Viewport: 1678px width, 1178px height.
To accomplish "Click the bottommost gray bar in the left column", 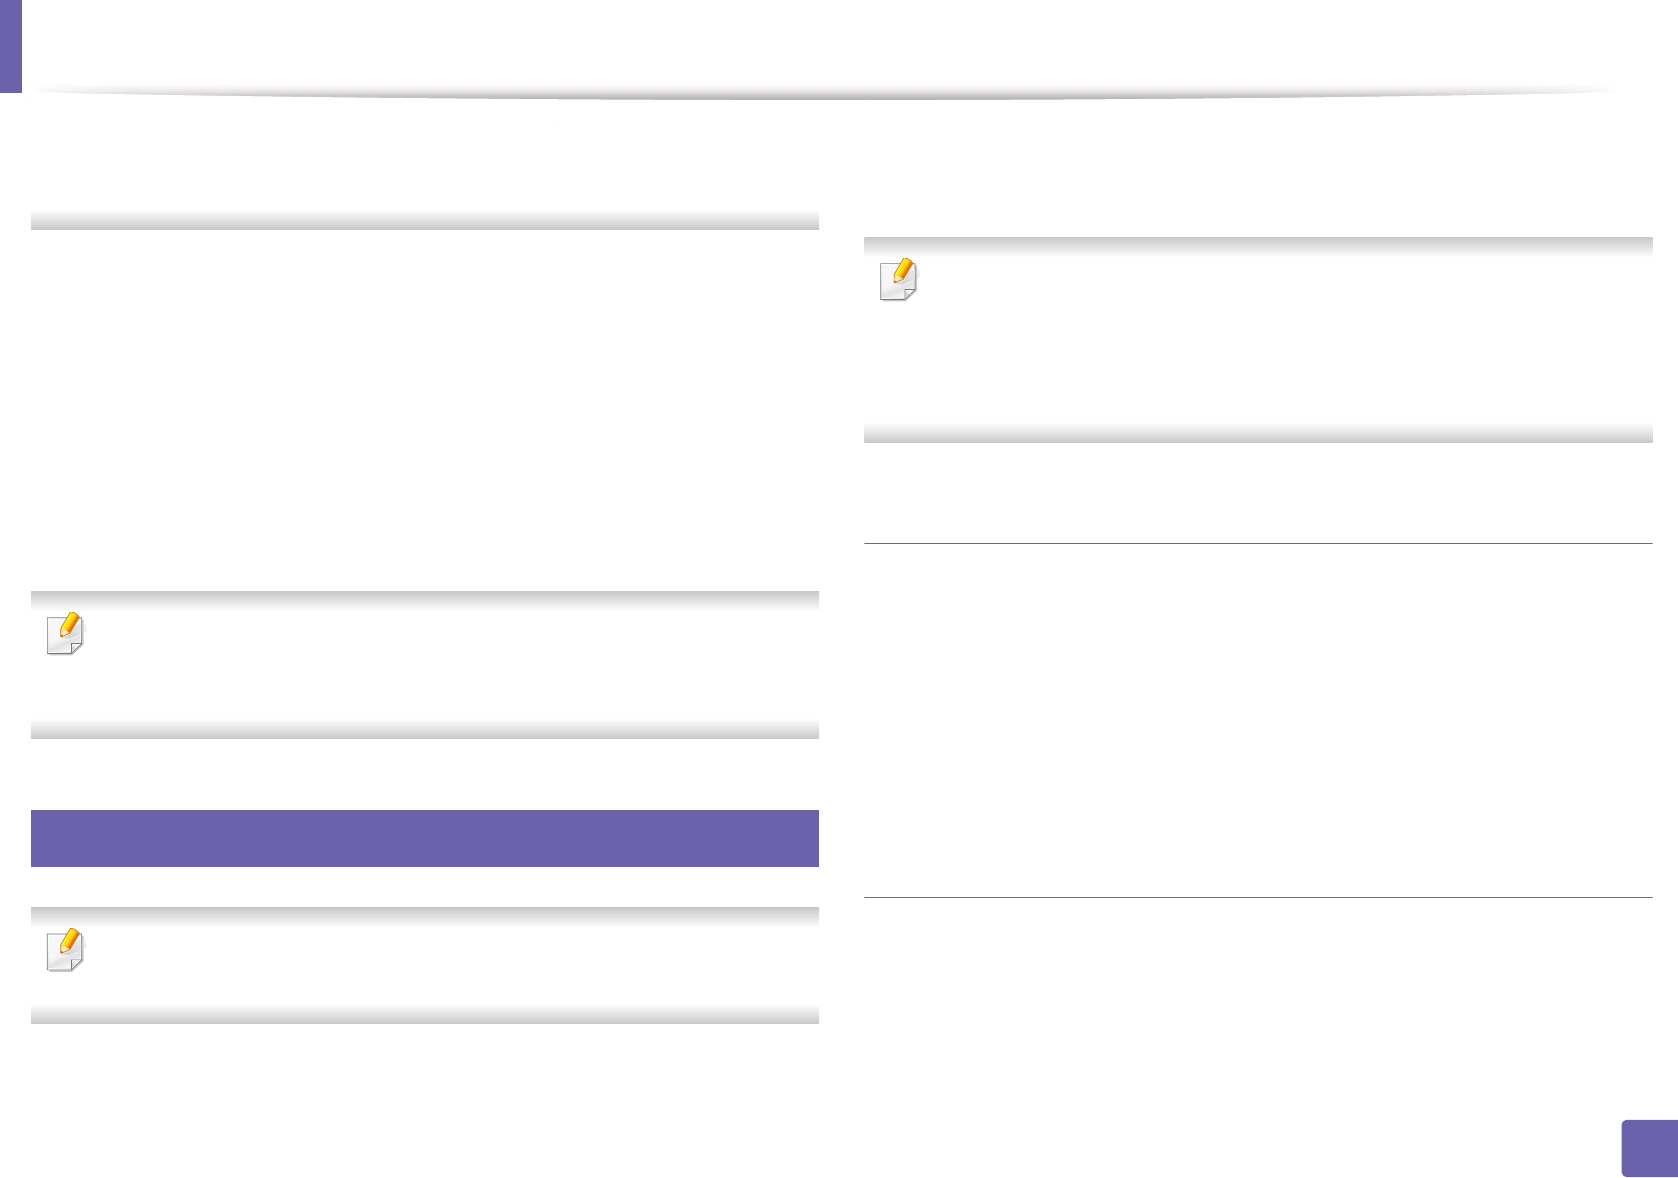I will pyautogui.click(x=425, y=1016).
